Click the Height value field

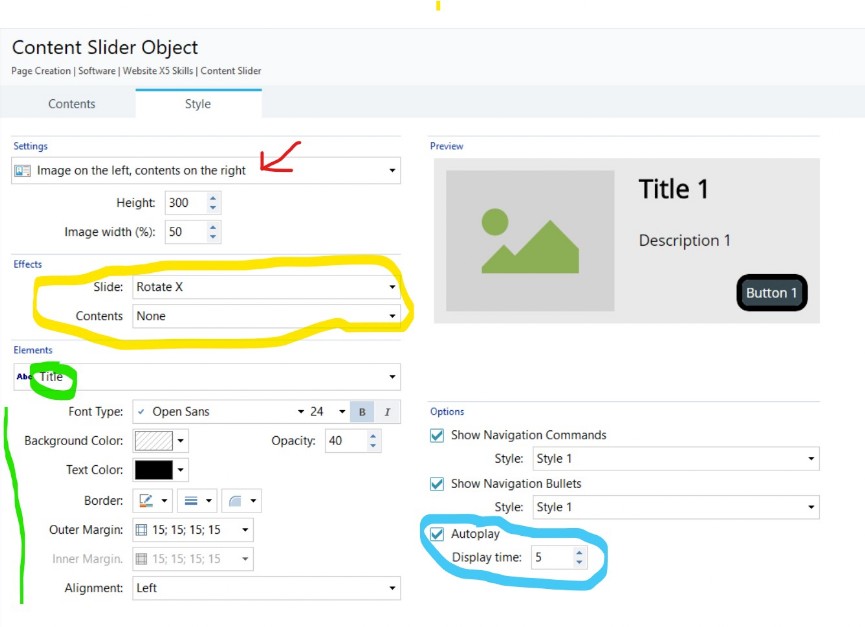pos(186,202)
